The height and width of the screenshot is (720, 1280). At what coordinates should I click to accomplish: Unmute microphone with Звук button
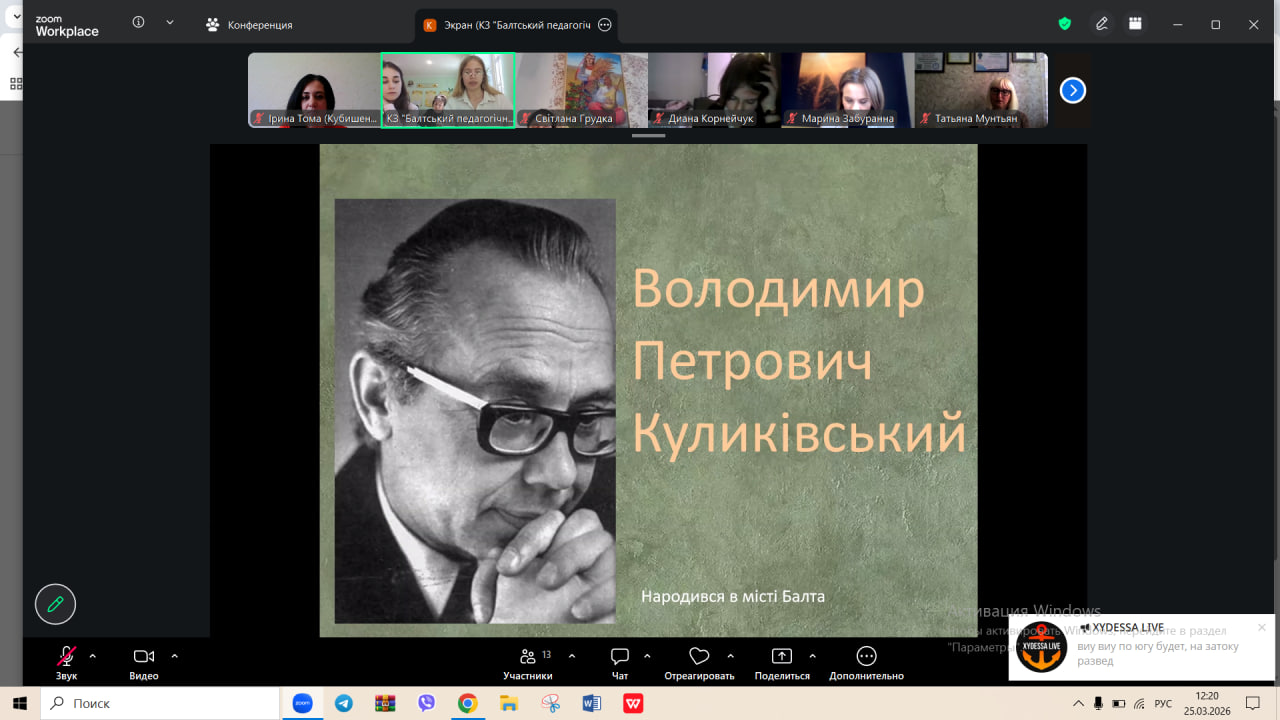(66, 657)
